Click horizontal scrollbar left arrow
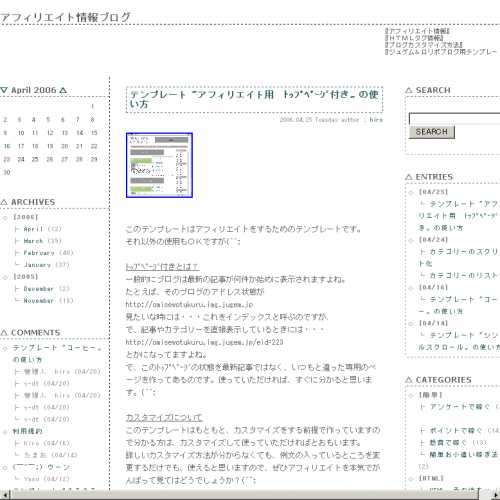The width and height of the screenshot is (500, 500). pos(5,494)
